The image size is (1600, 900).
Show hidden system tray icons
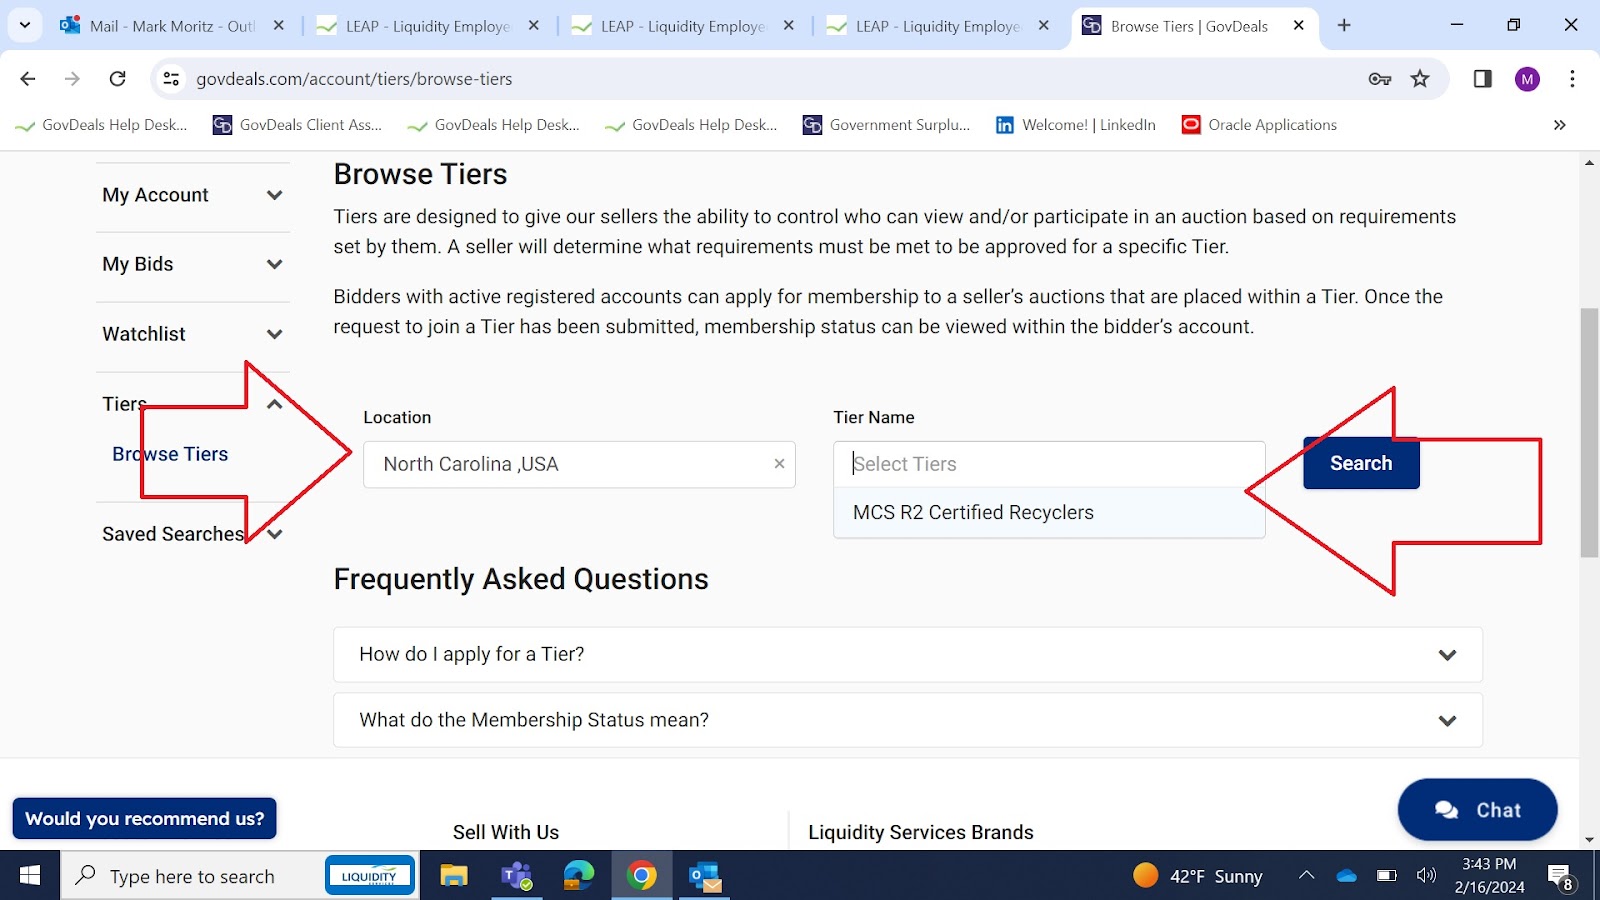(1306, 876)
